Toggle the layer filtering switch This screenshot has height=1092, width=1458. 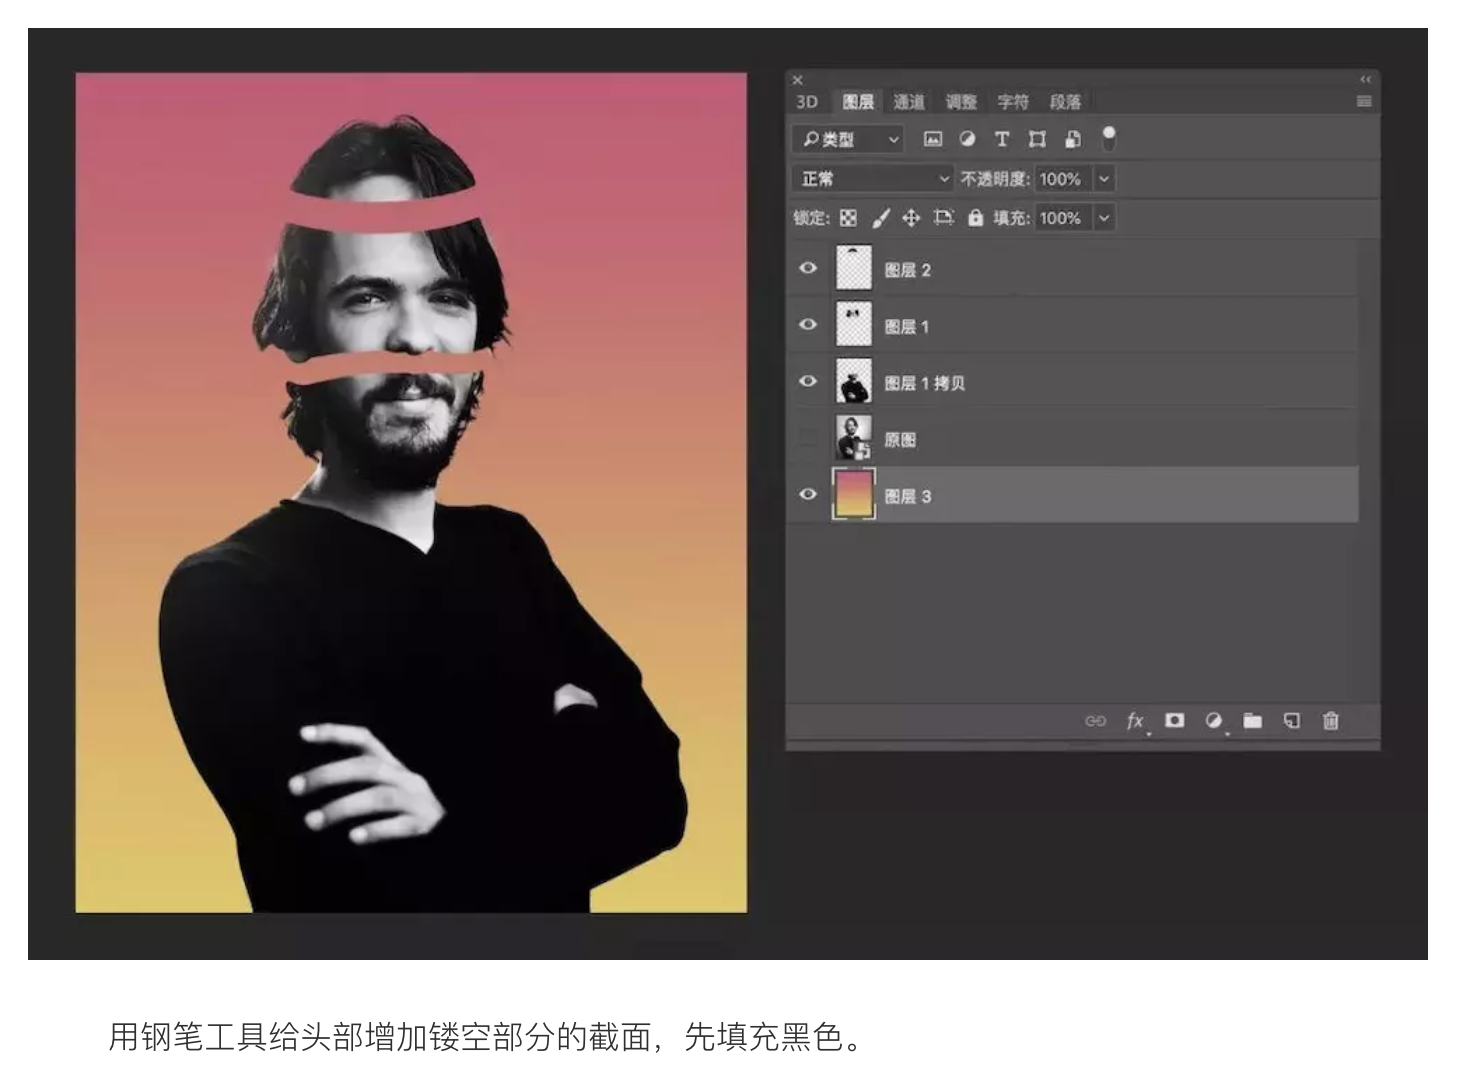pyautogui.click(x=1108, y=138)
